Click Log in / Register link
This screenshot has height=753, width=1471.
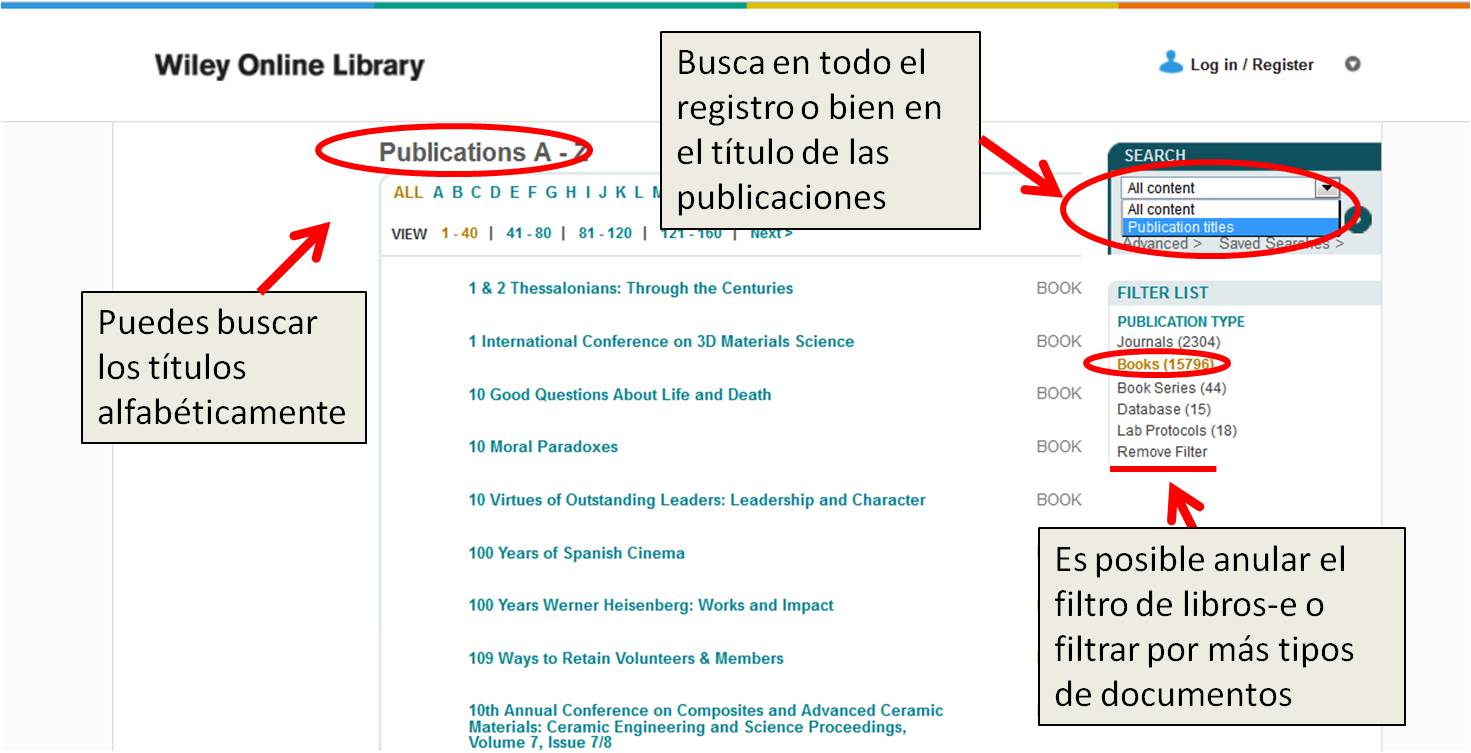tap(1252, 65)
